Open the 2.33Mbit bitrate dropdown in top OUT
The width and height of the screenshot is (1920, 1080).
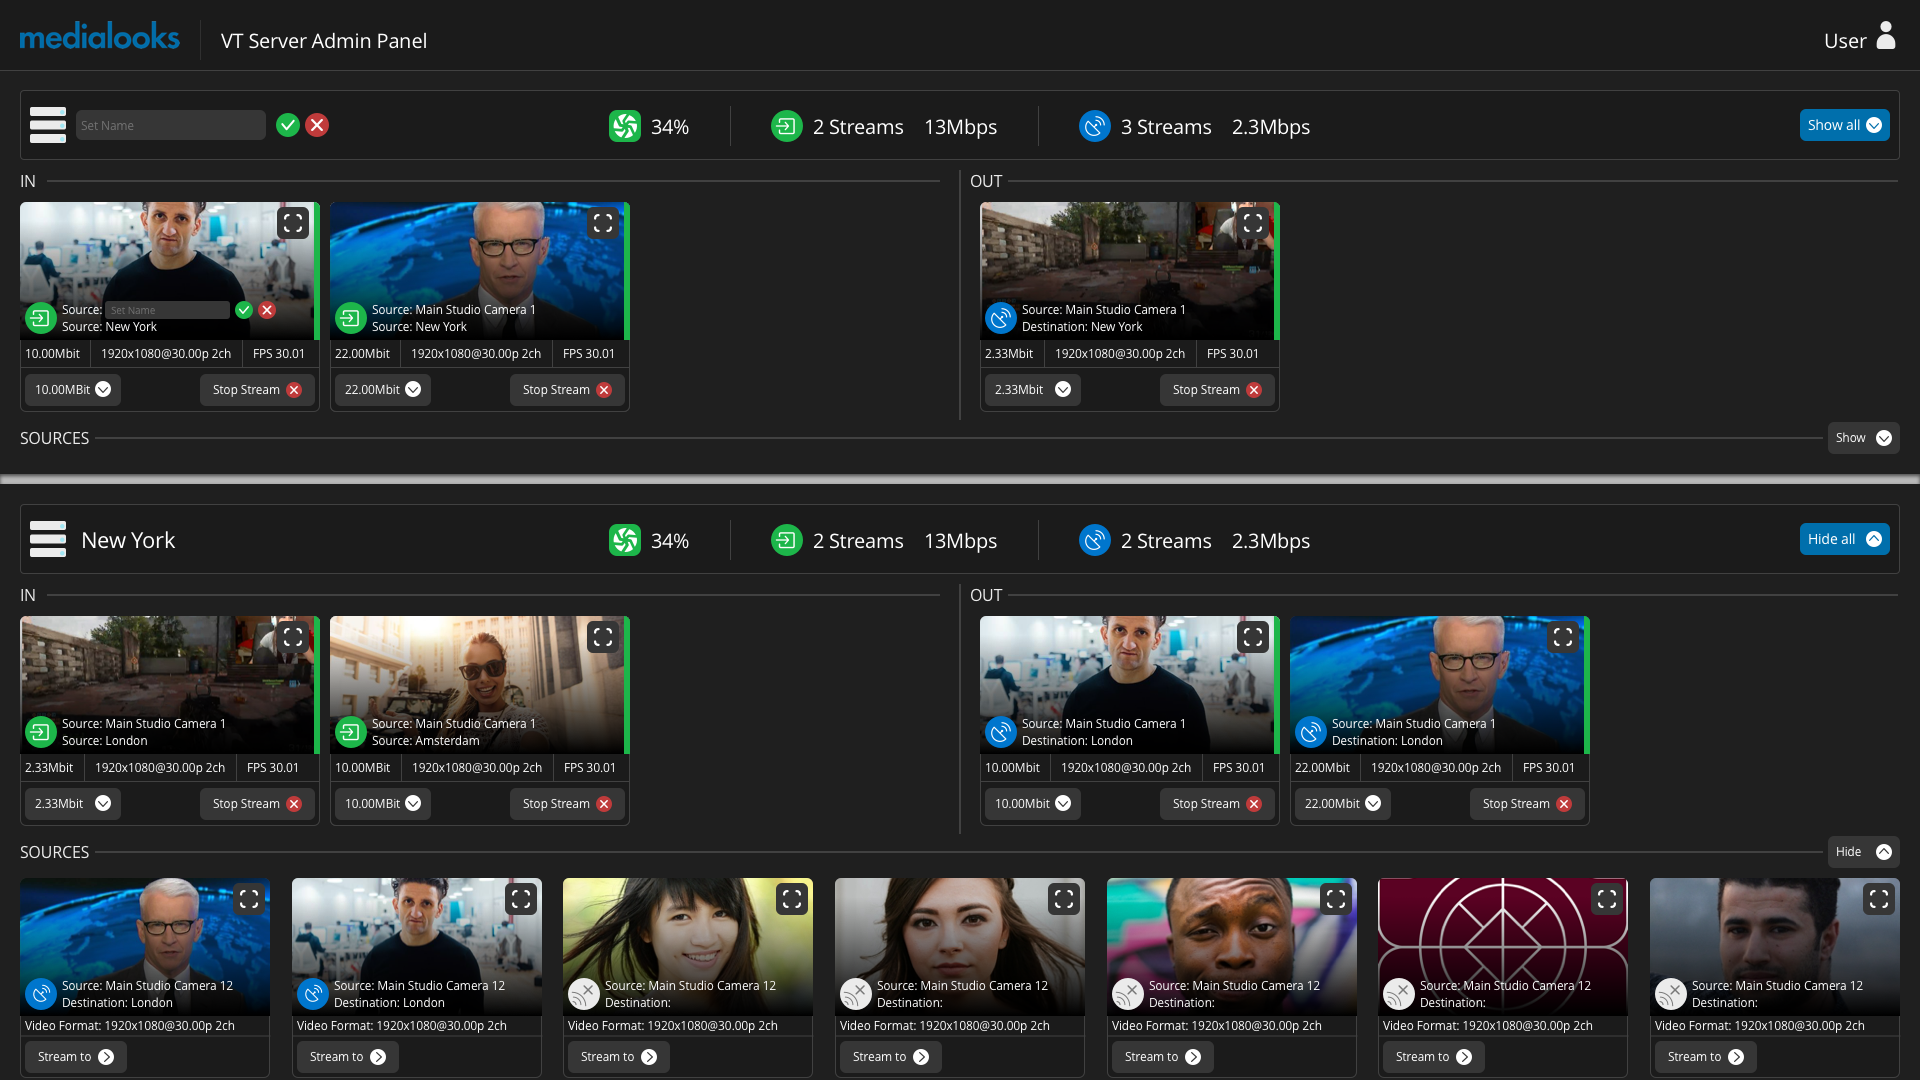click(x=1031, y=390)
